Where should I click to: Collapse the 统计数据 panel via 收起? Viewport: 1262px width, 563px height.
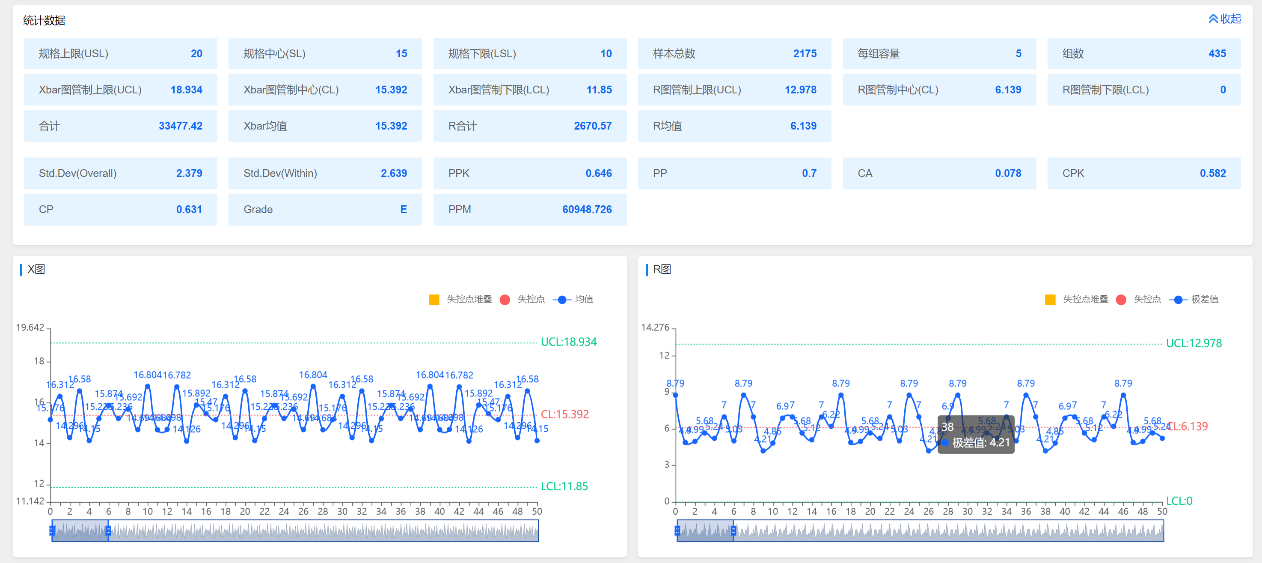pyautogui.click(x=1230, y=19)
